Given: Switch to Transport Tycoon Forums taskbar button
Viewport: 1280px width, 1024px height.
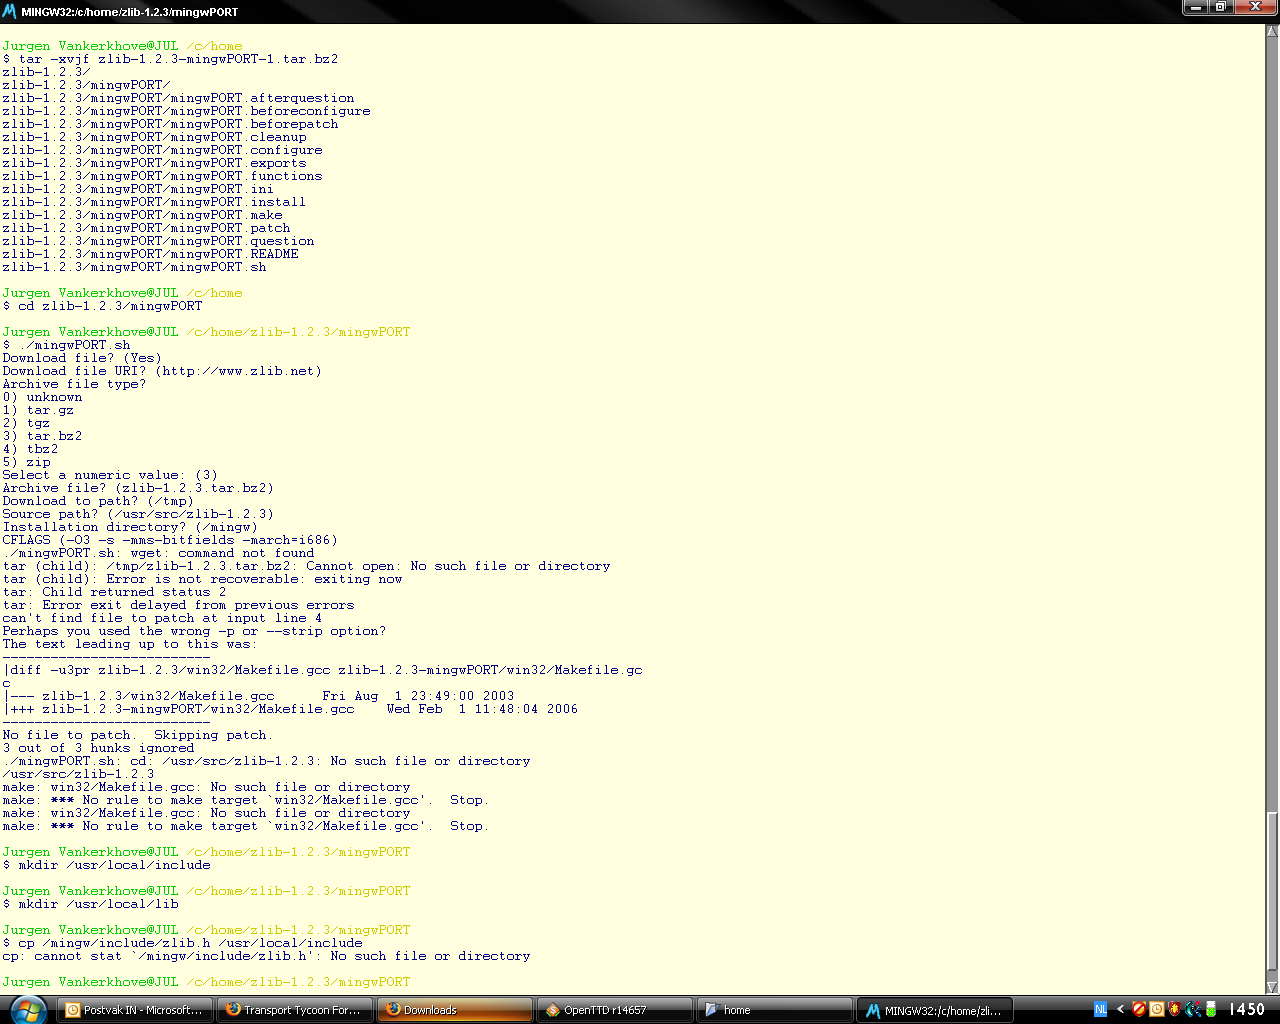Looking at the screenshot, I should 295,1010.
